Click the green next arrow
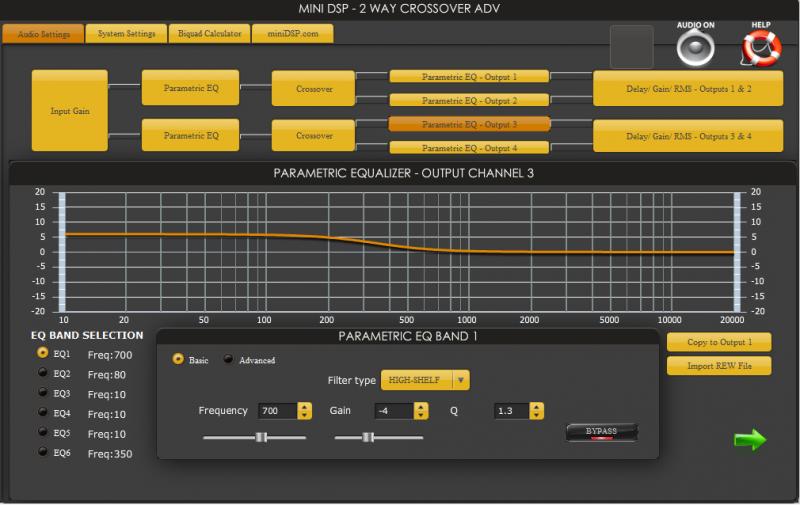Screen dimensions: 800x505 749,440
